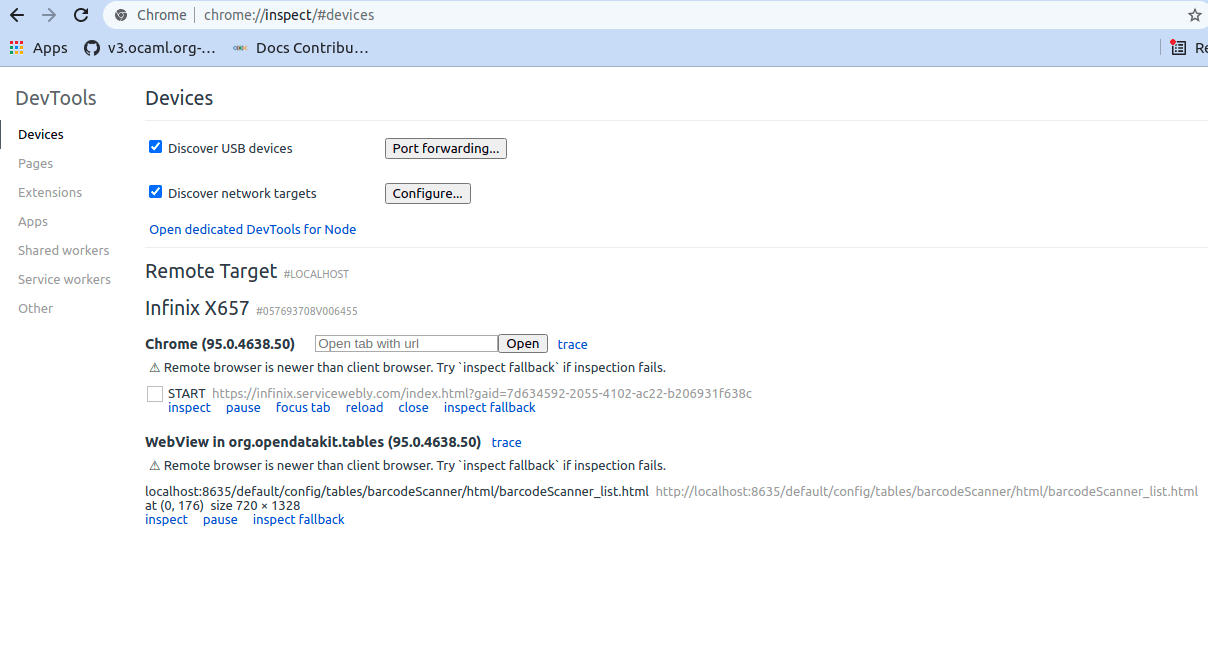
Task: Click pause link under barcodeScanner_list.html
Action: pos(220,519)
